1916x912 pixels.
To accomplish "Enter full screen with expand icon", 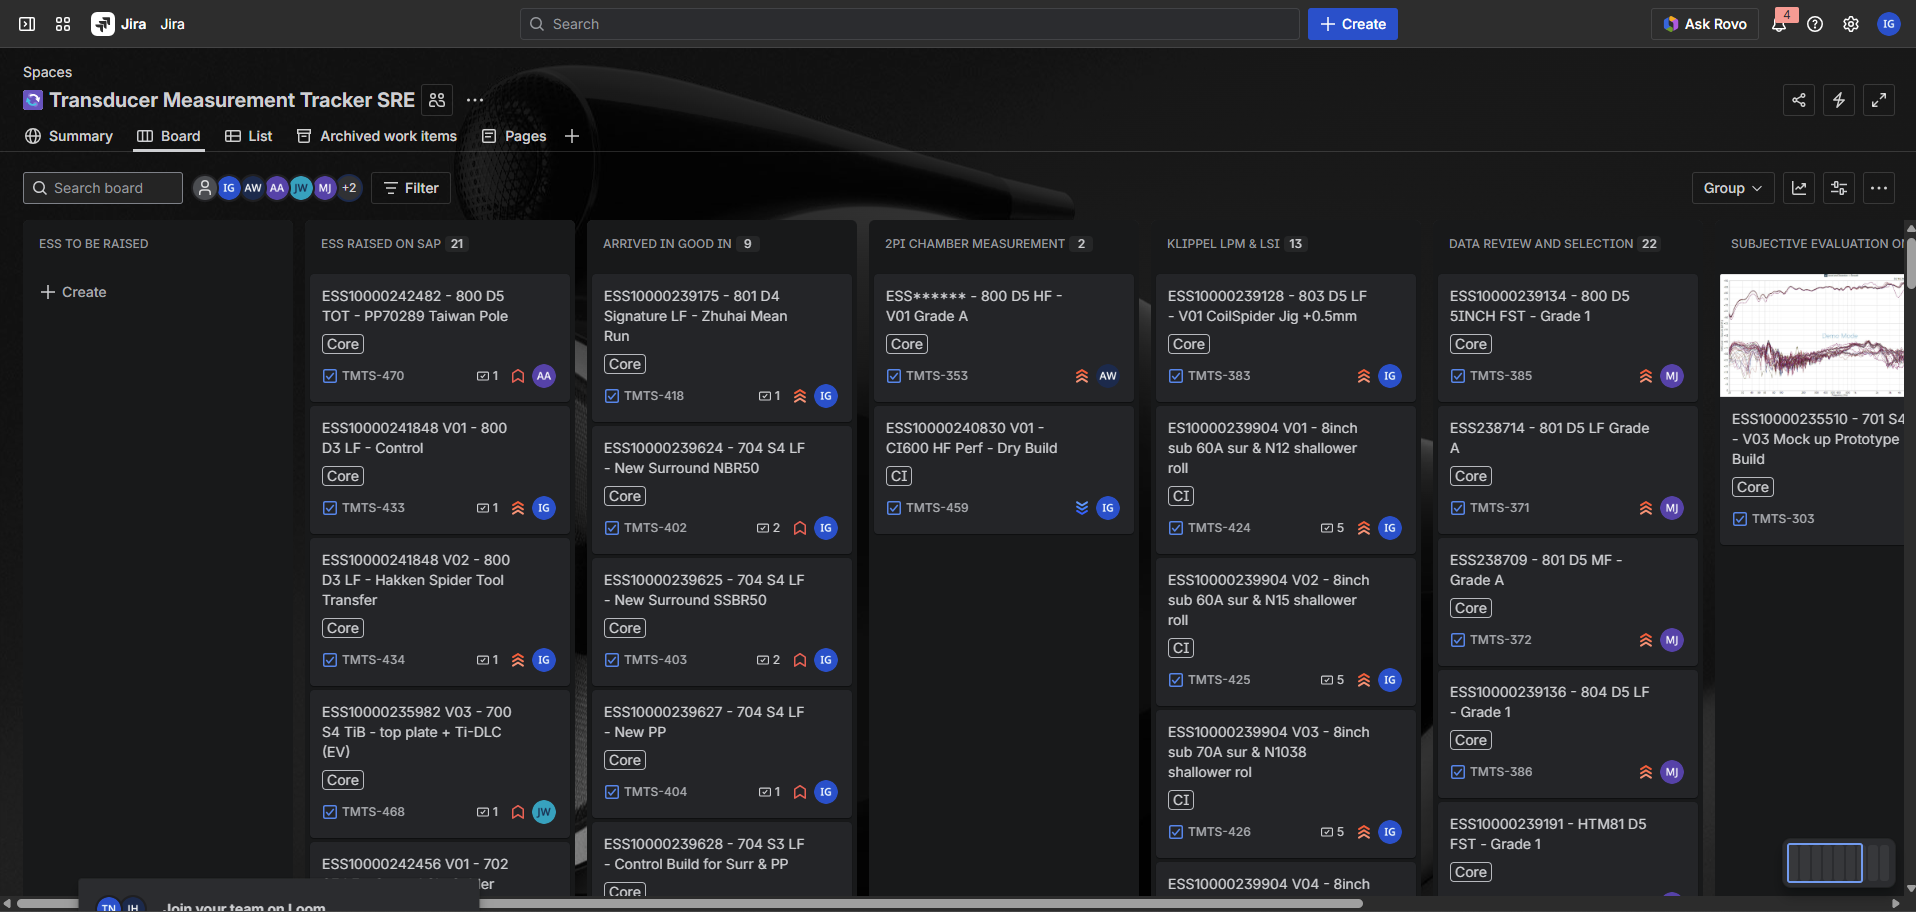I will [x=1879, y=100].
